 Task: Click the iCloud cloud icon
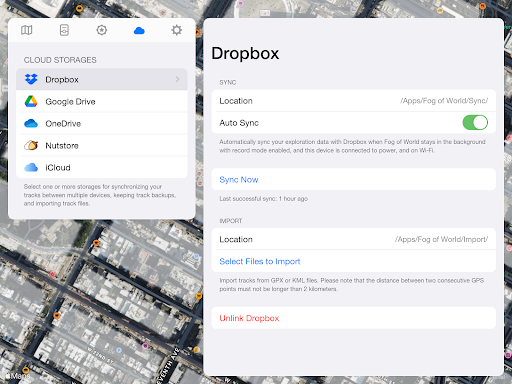pyautogui.click(x=31, y=167)
